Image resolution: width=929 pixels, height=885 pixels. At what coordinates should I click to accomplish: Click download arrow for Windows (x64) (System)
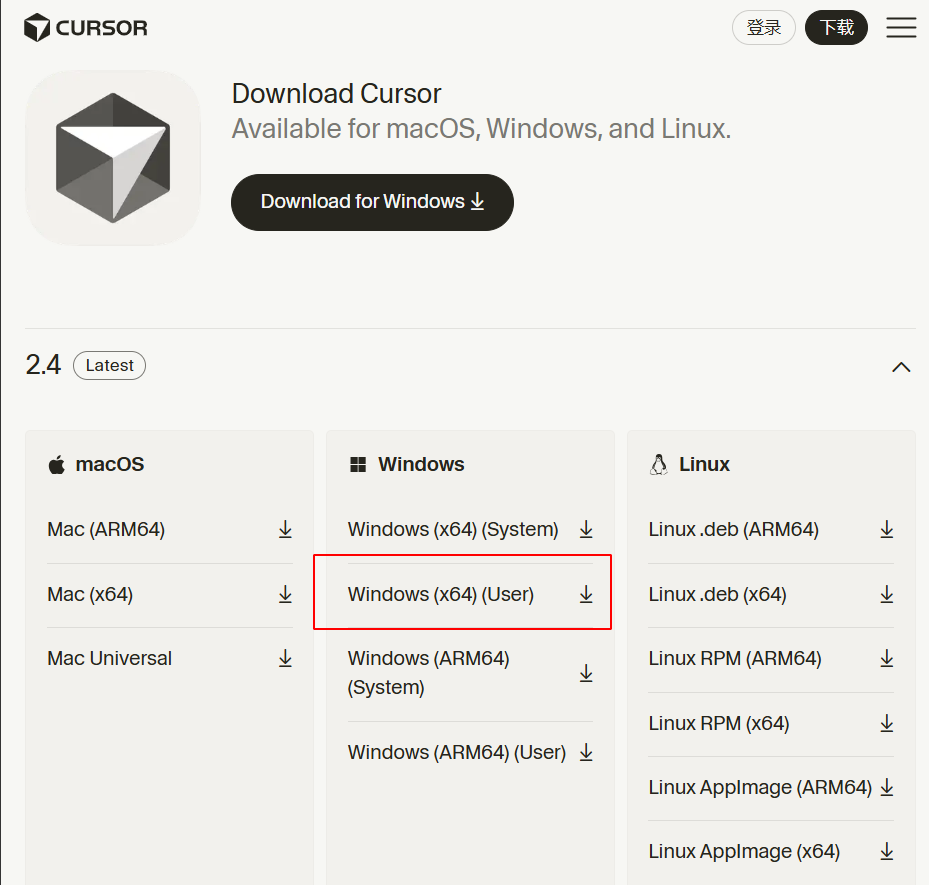(x=586, y=529)
